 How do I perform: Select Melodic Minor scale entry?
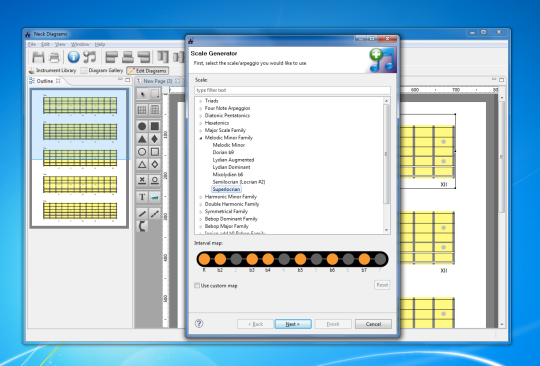[x=229, y=145]
